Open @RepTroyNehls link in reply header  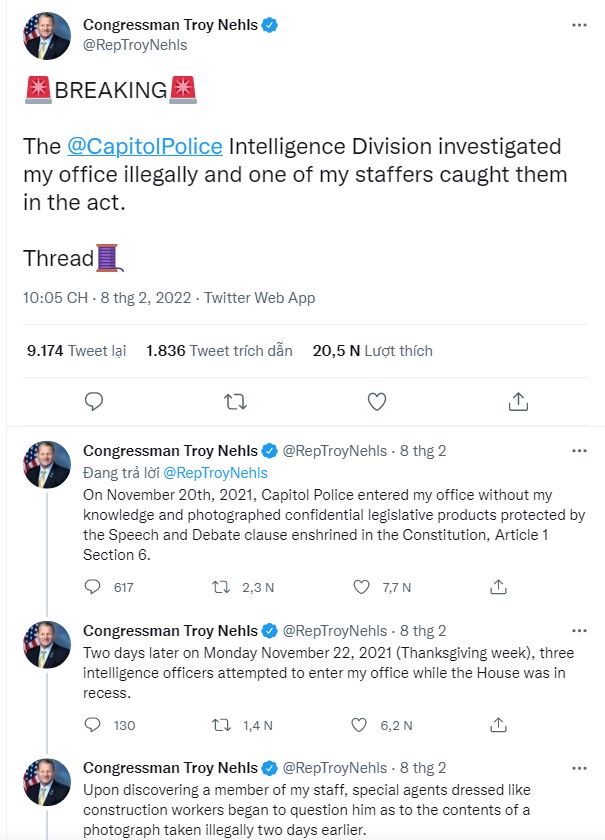[215, 472]
